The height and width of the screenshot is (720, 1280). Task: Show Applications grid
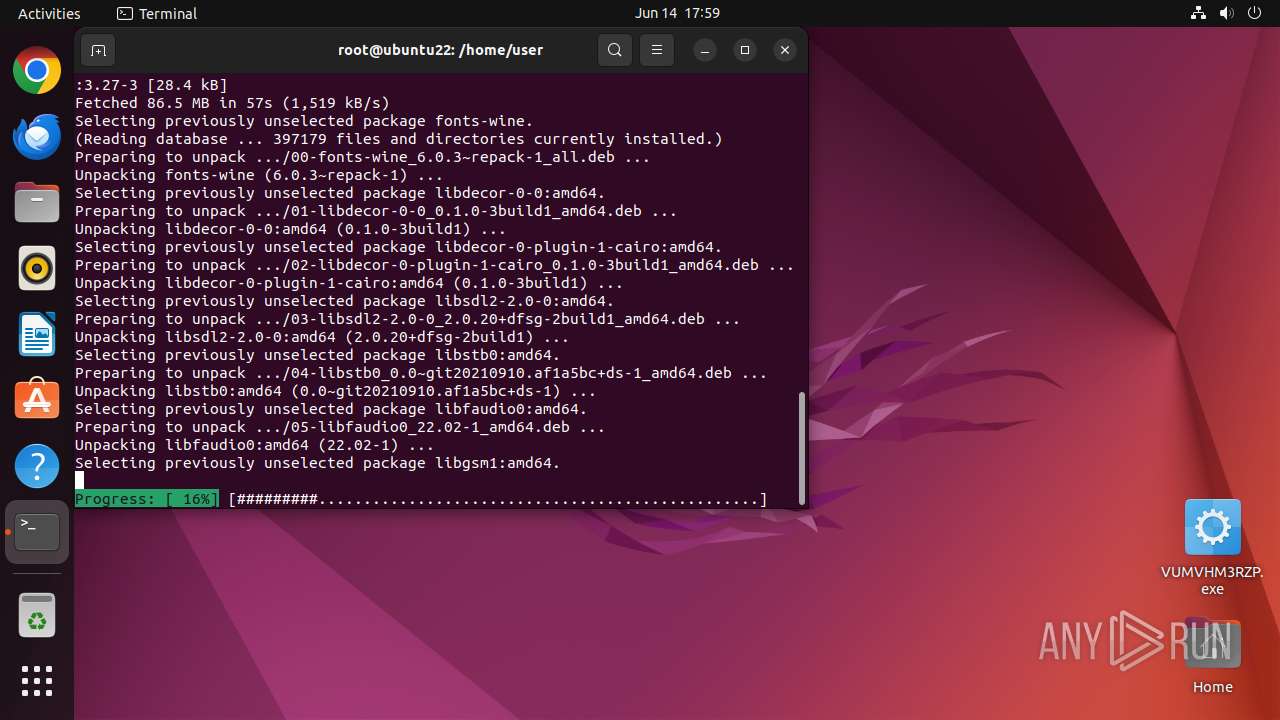(x=37, y=681)
